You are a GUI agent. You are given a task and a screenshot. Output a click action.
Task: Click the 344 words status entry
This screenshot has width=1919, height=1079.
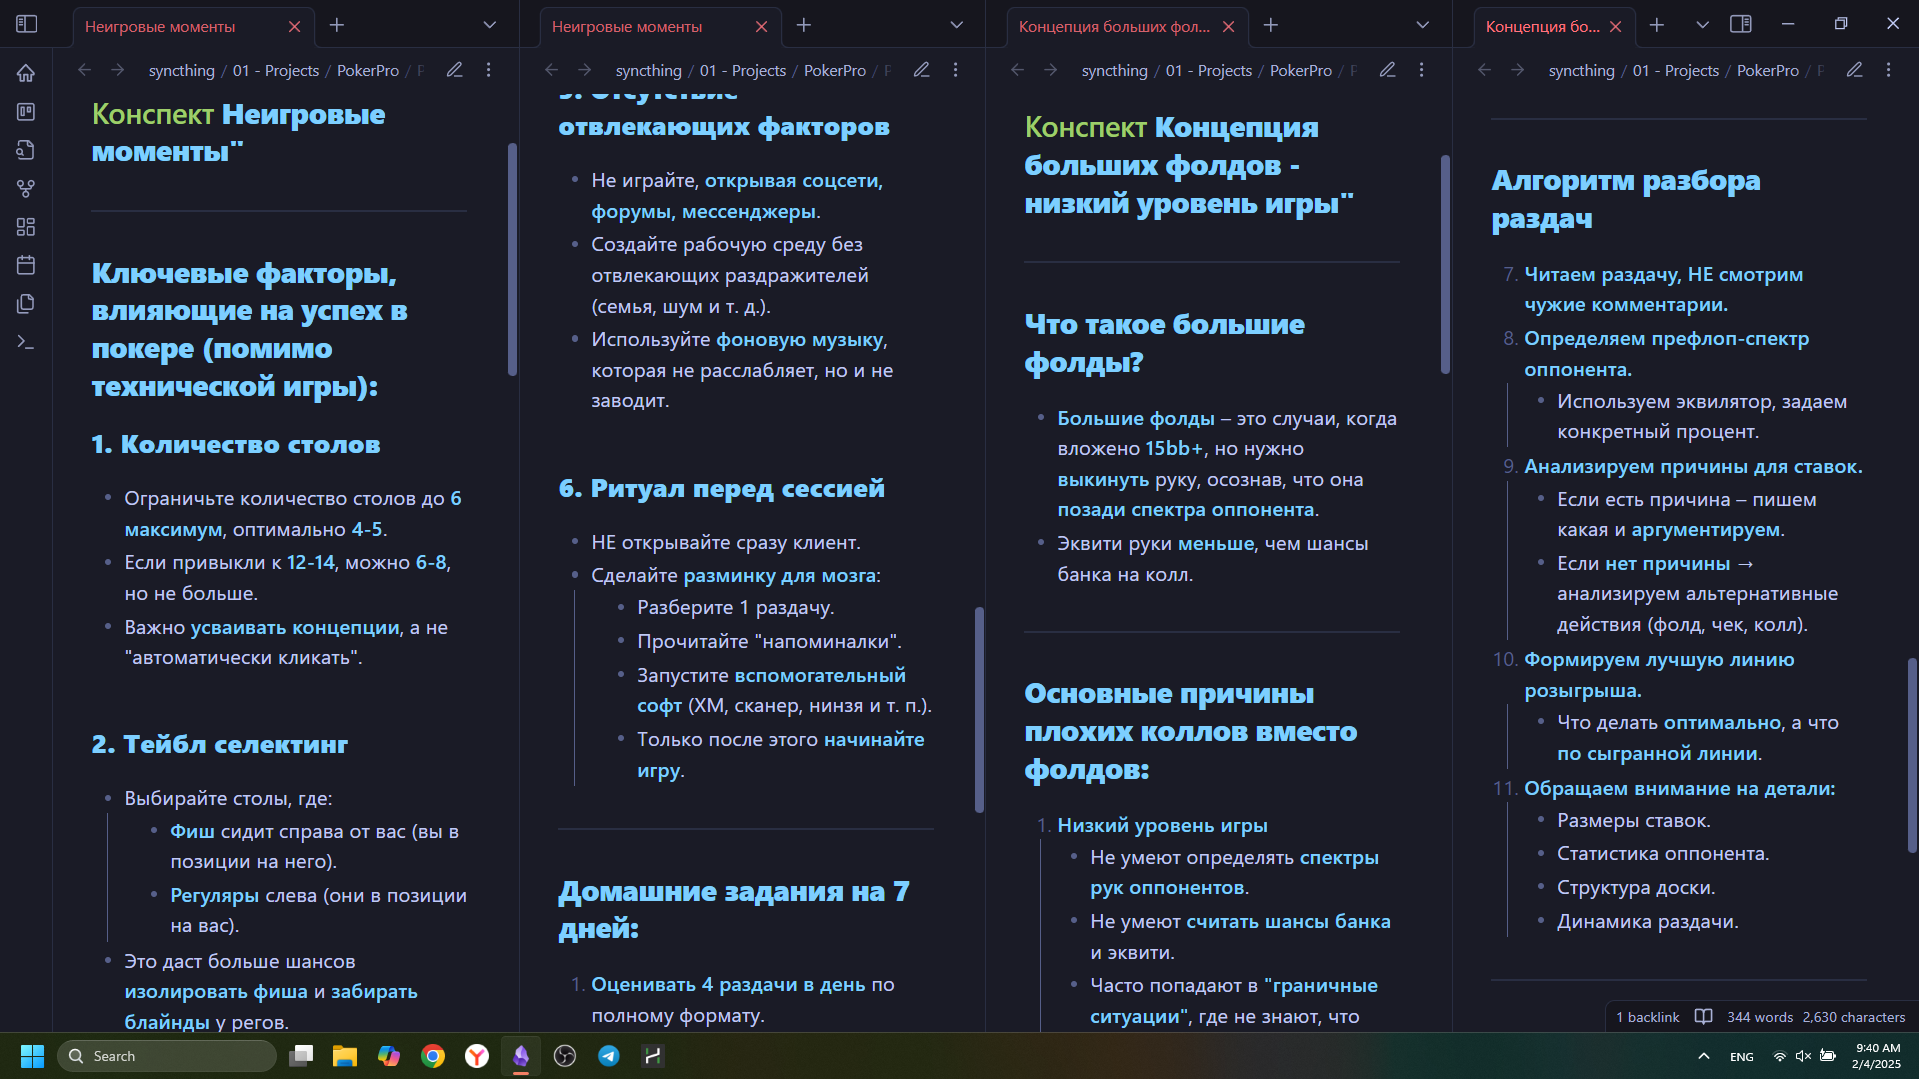[1760, 1017]
